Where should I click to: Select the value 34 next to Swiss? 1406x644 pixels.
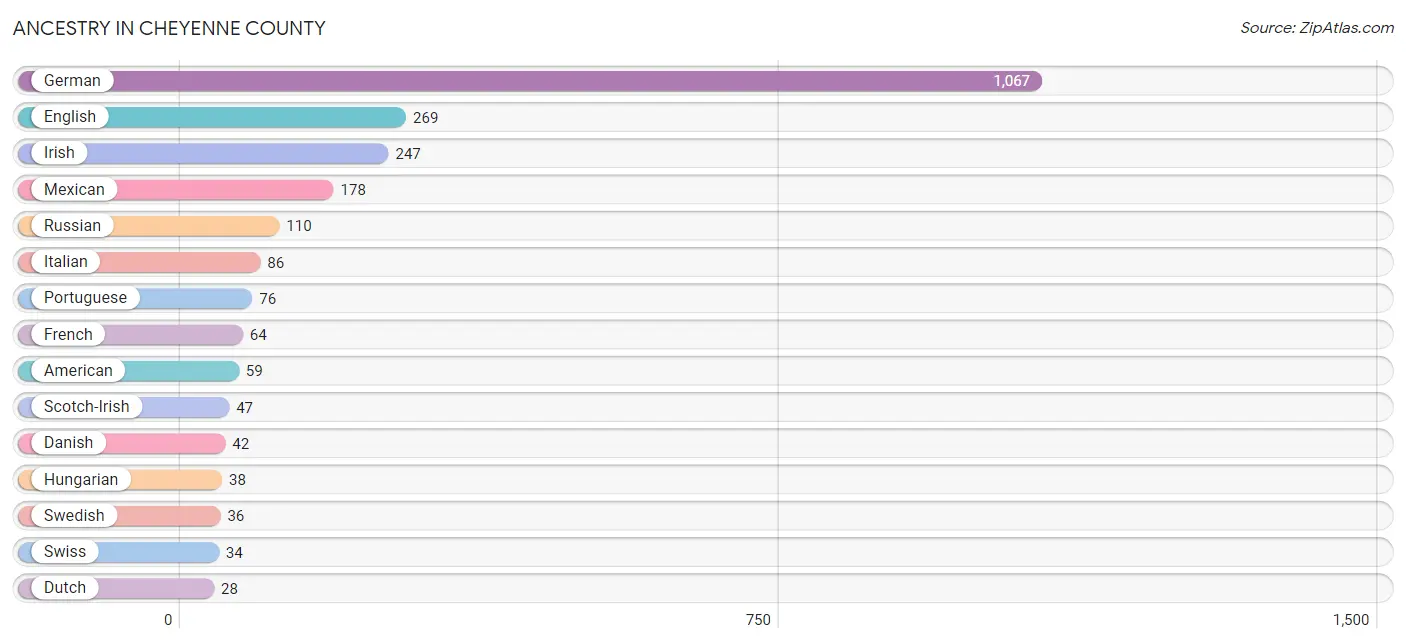click(x=234, y=553)
